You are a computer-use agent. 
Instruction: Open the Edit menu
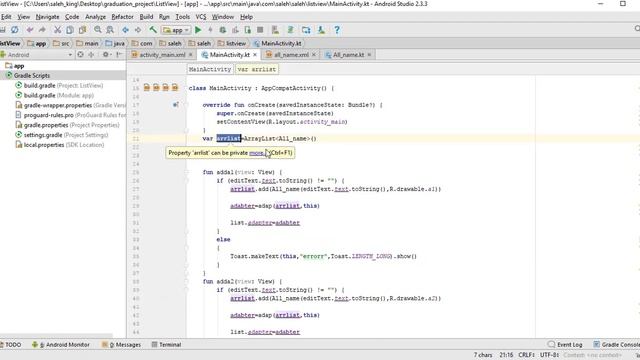coord(6,17)
